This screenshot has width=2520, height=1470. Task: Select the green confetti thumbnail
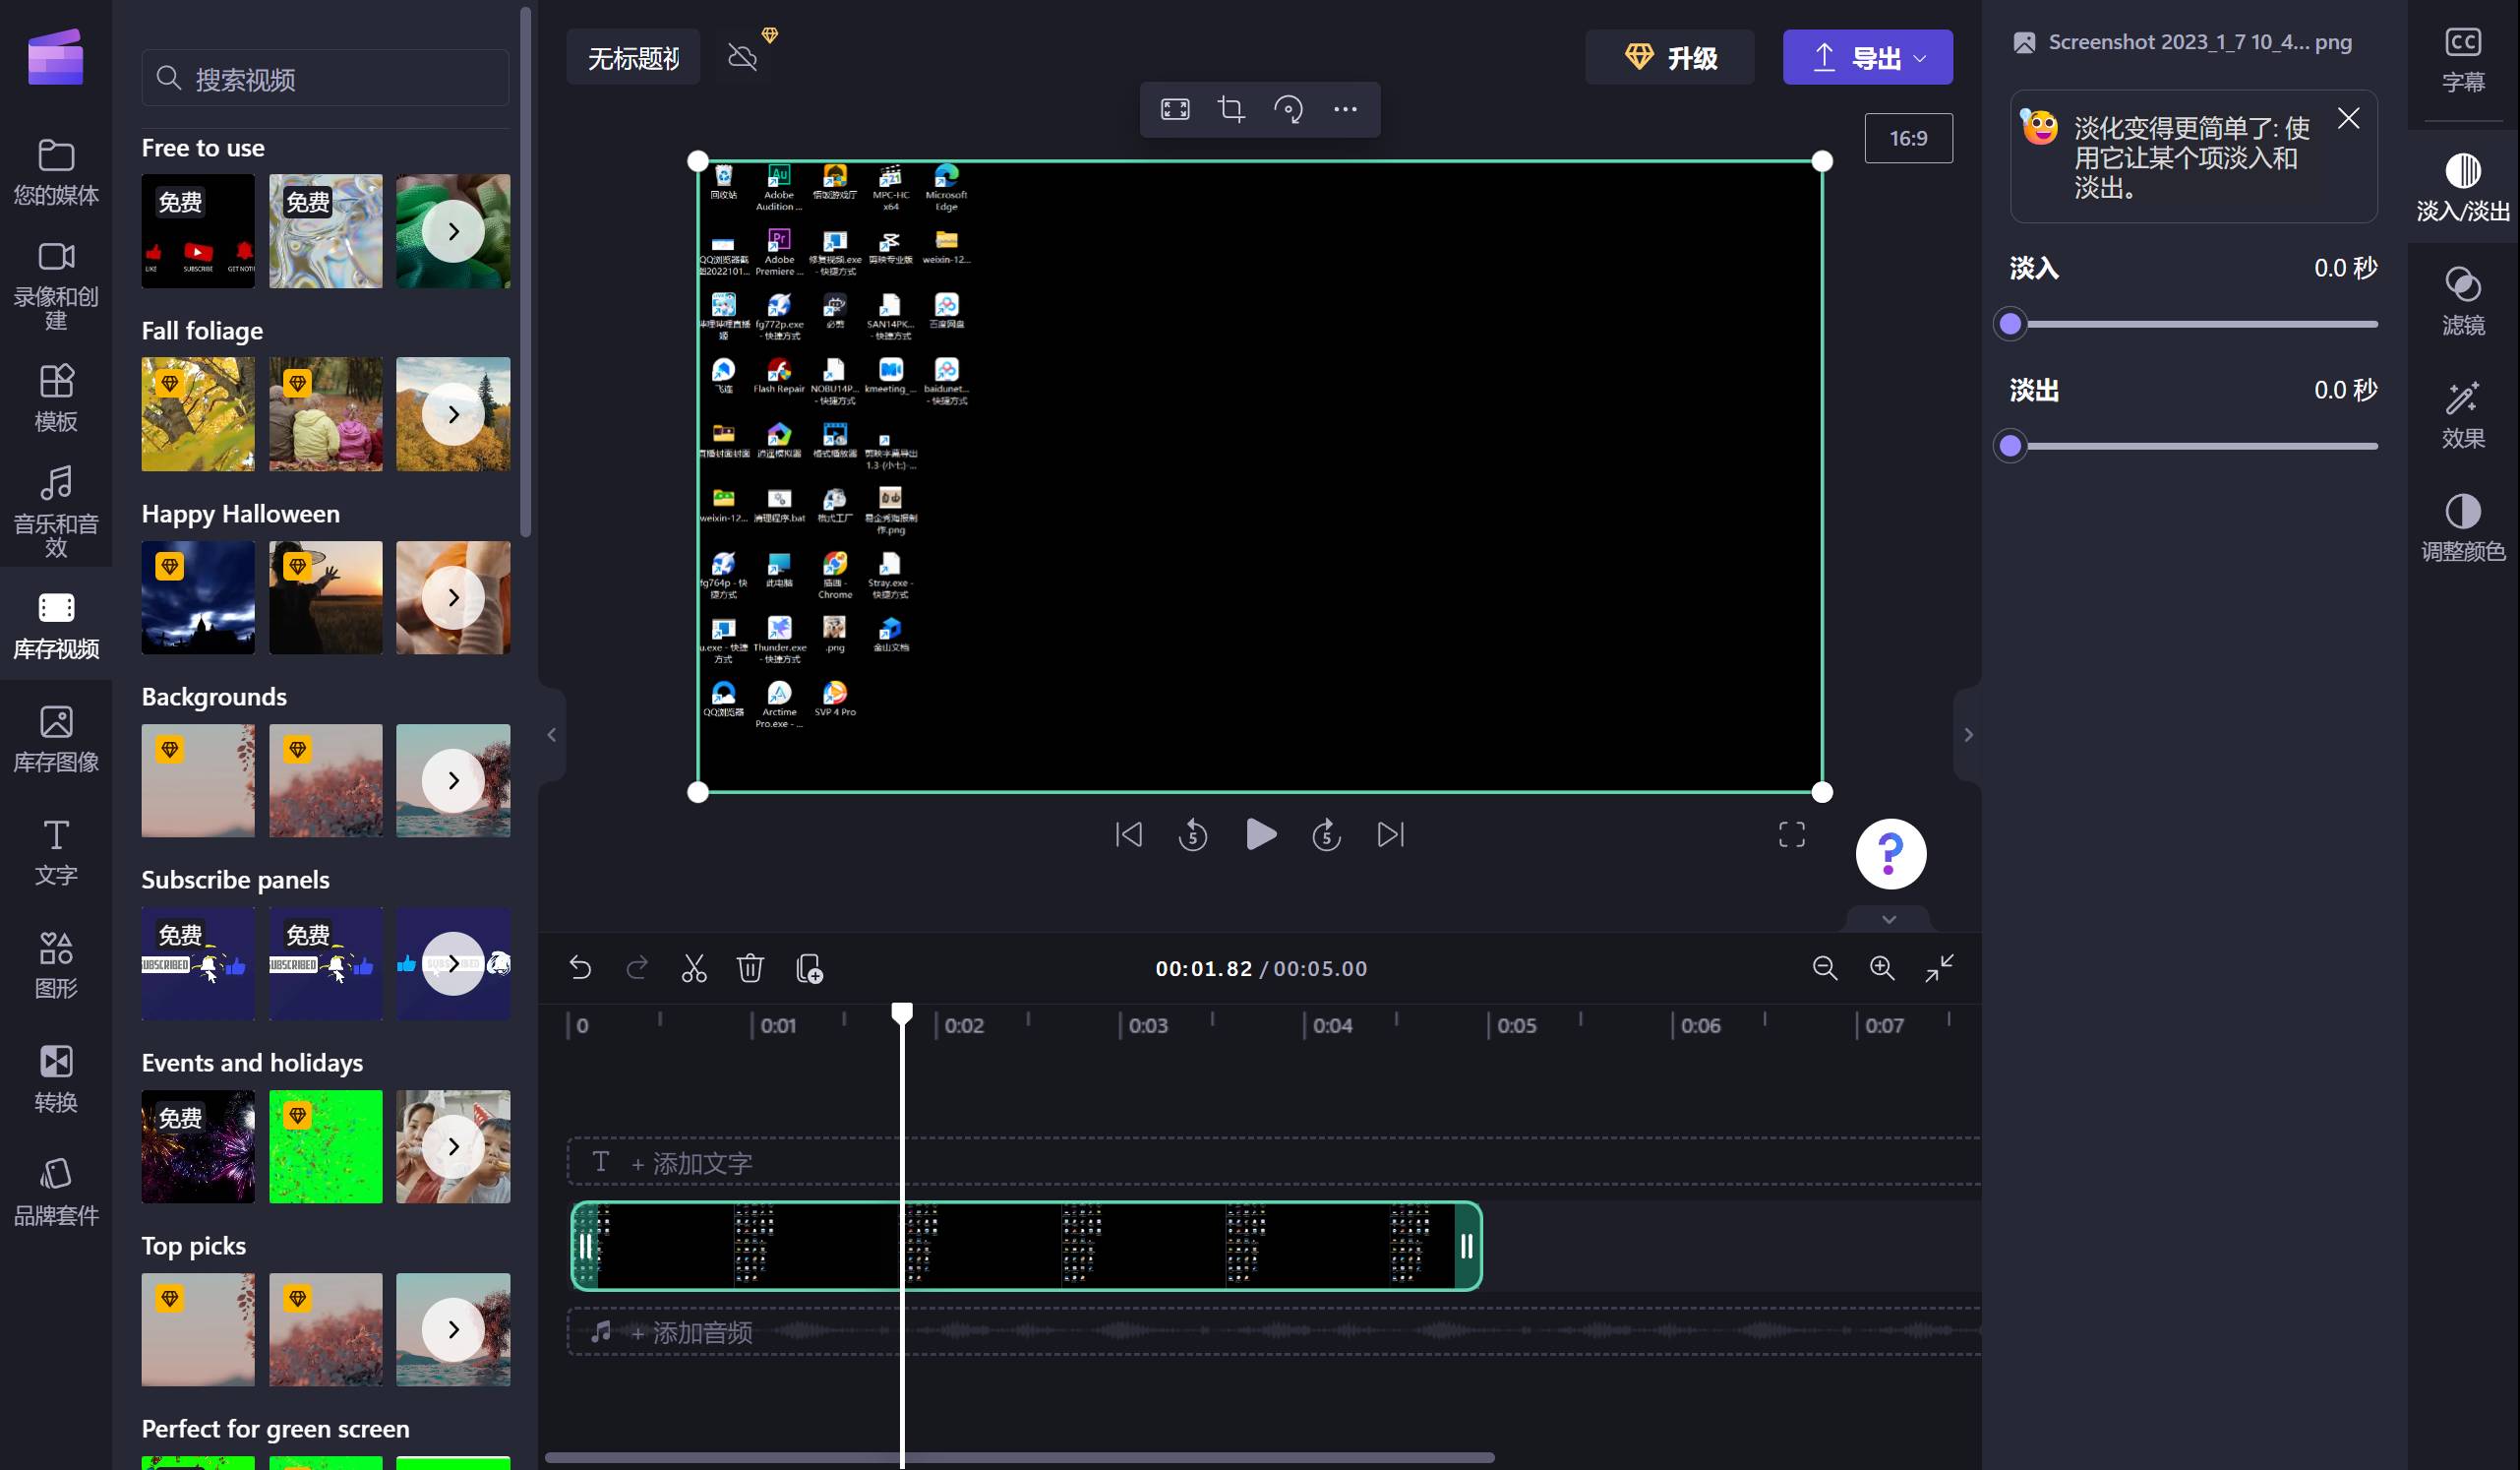[x=325, y=1146]
